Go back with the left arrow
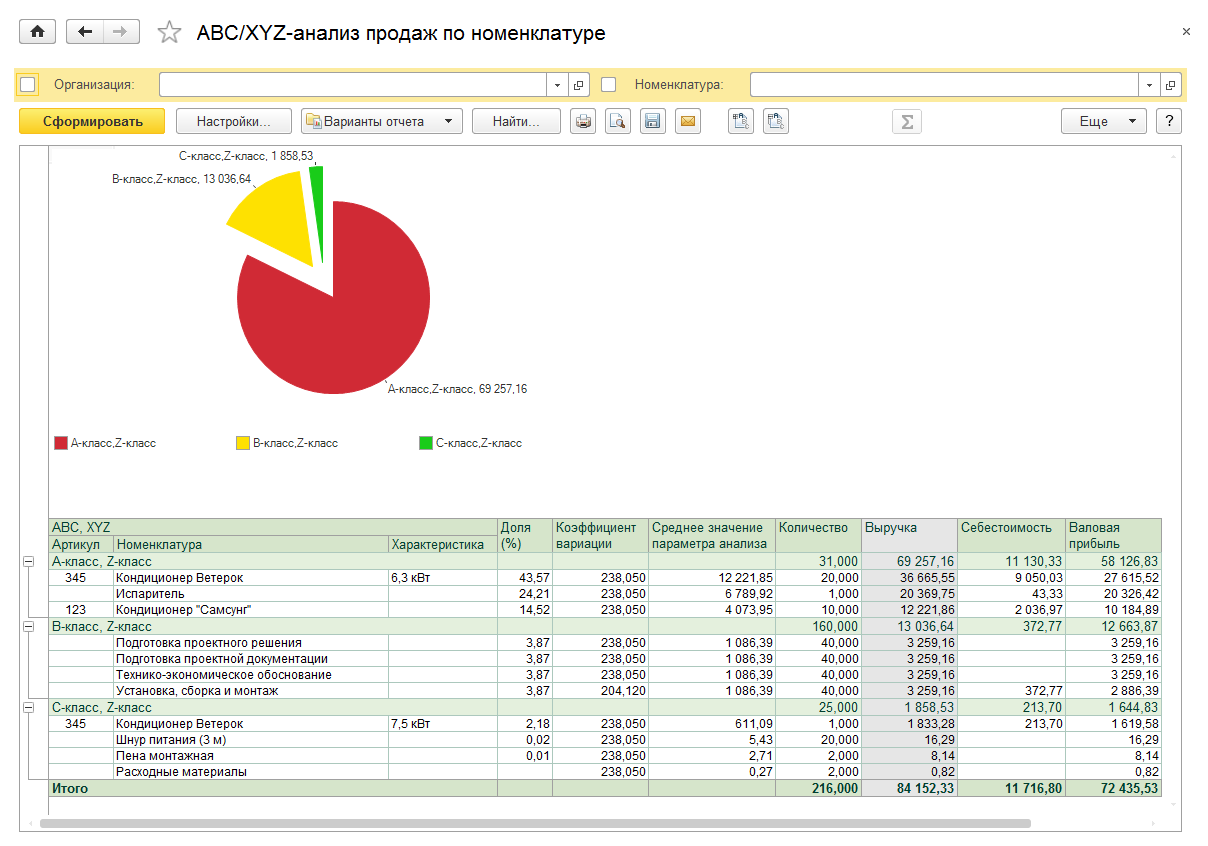1208x846 pixels. tap(84, 32)
